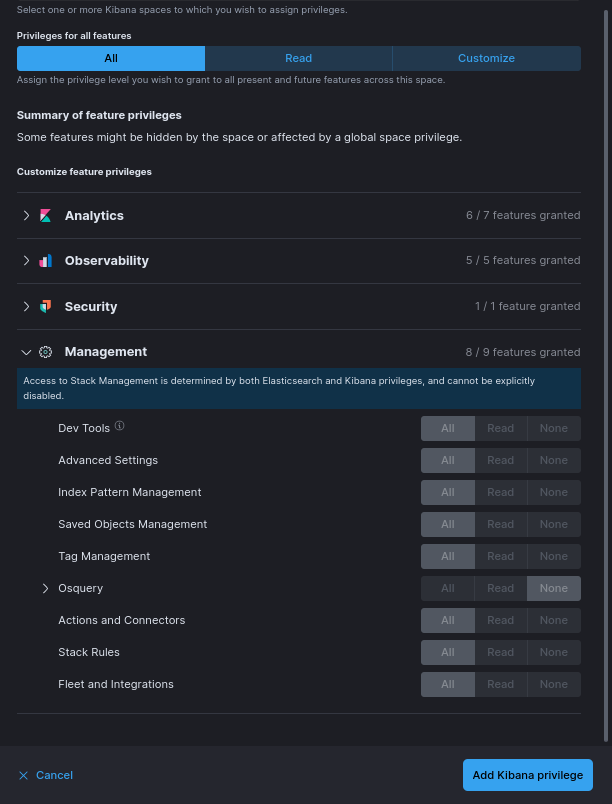This screenshot has width=612, height=804.
Task: Click the Add Kibana privilege button
Action: click(527, 775)
